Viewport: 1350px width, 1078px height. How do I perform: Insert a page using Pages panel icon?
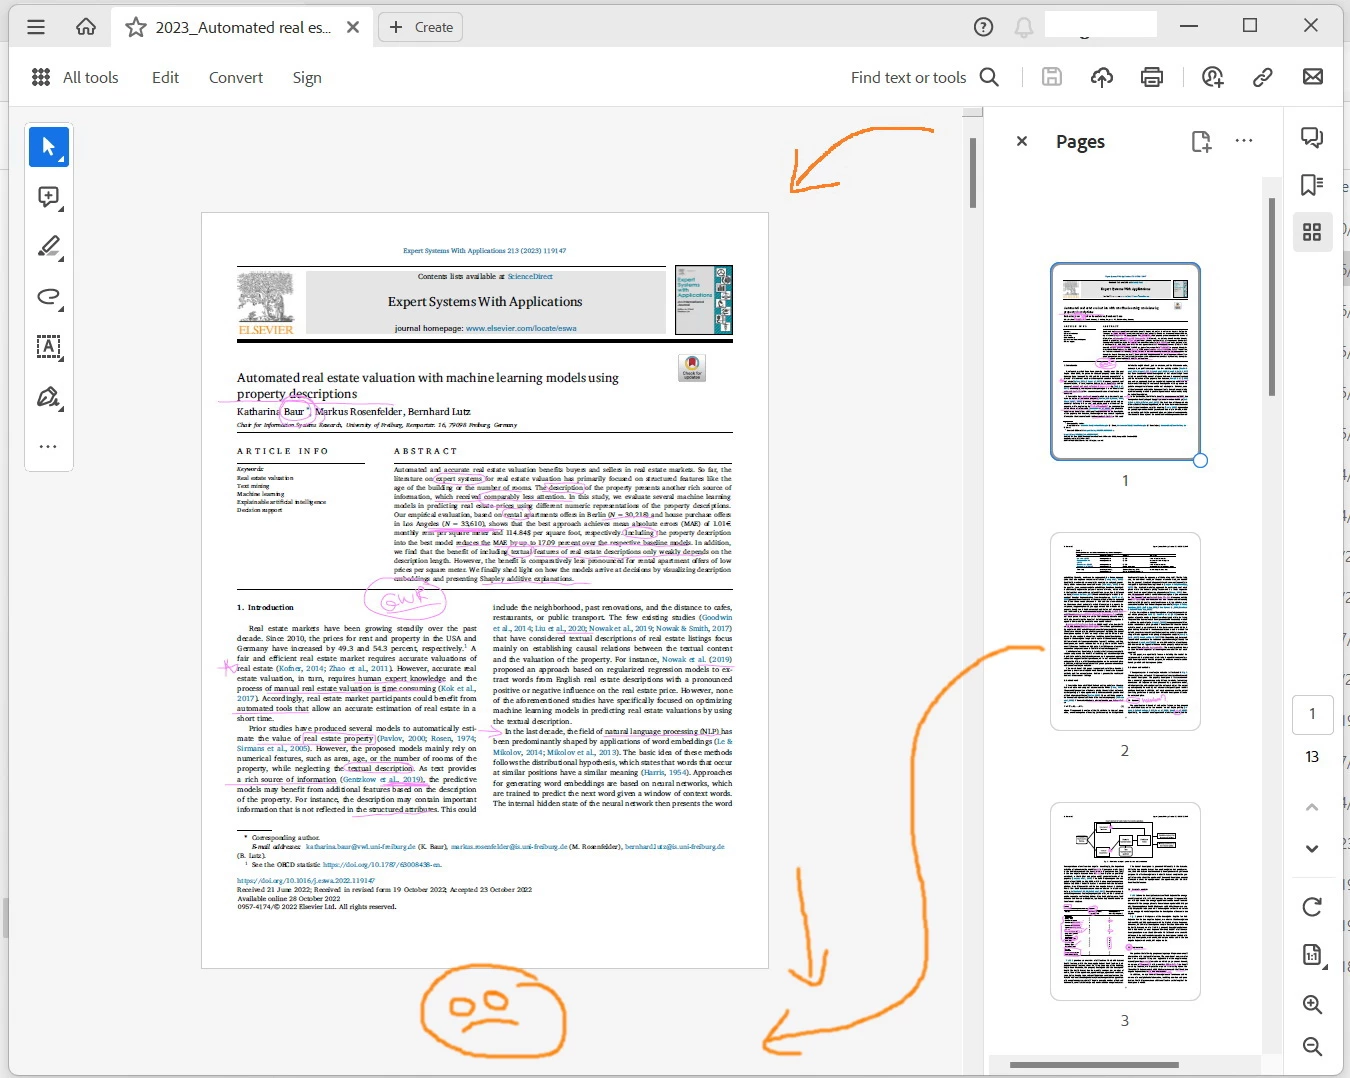coord(1202,142)
